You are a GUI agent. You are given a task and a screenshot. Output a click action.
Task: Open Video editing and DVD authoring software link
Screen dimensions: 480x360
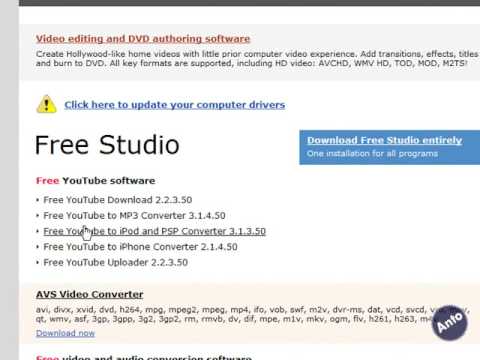(x=143, y=39)
